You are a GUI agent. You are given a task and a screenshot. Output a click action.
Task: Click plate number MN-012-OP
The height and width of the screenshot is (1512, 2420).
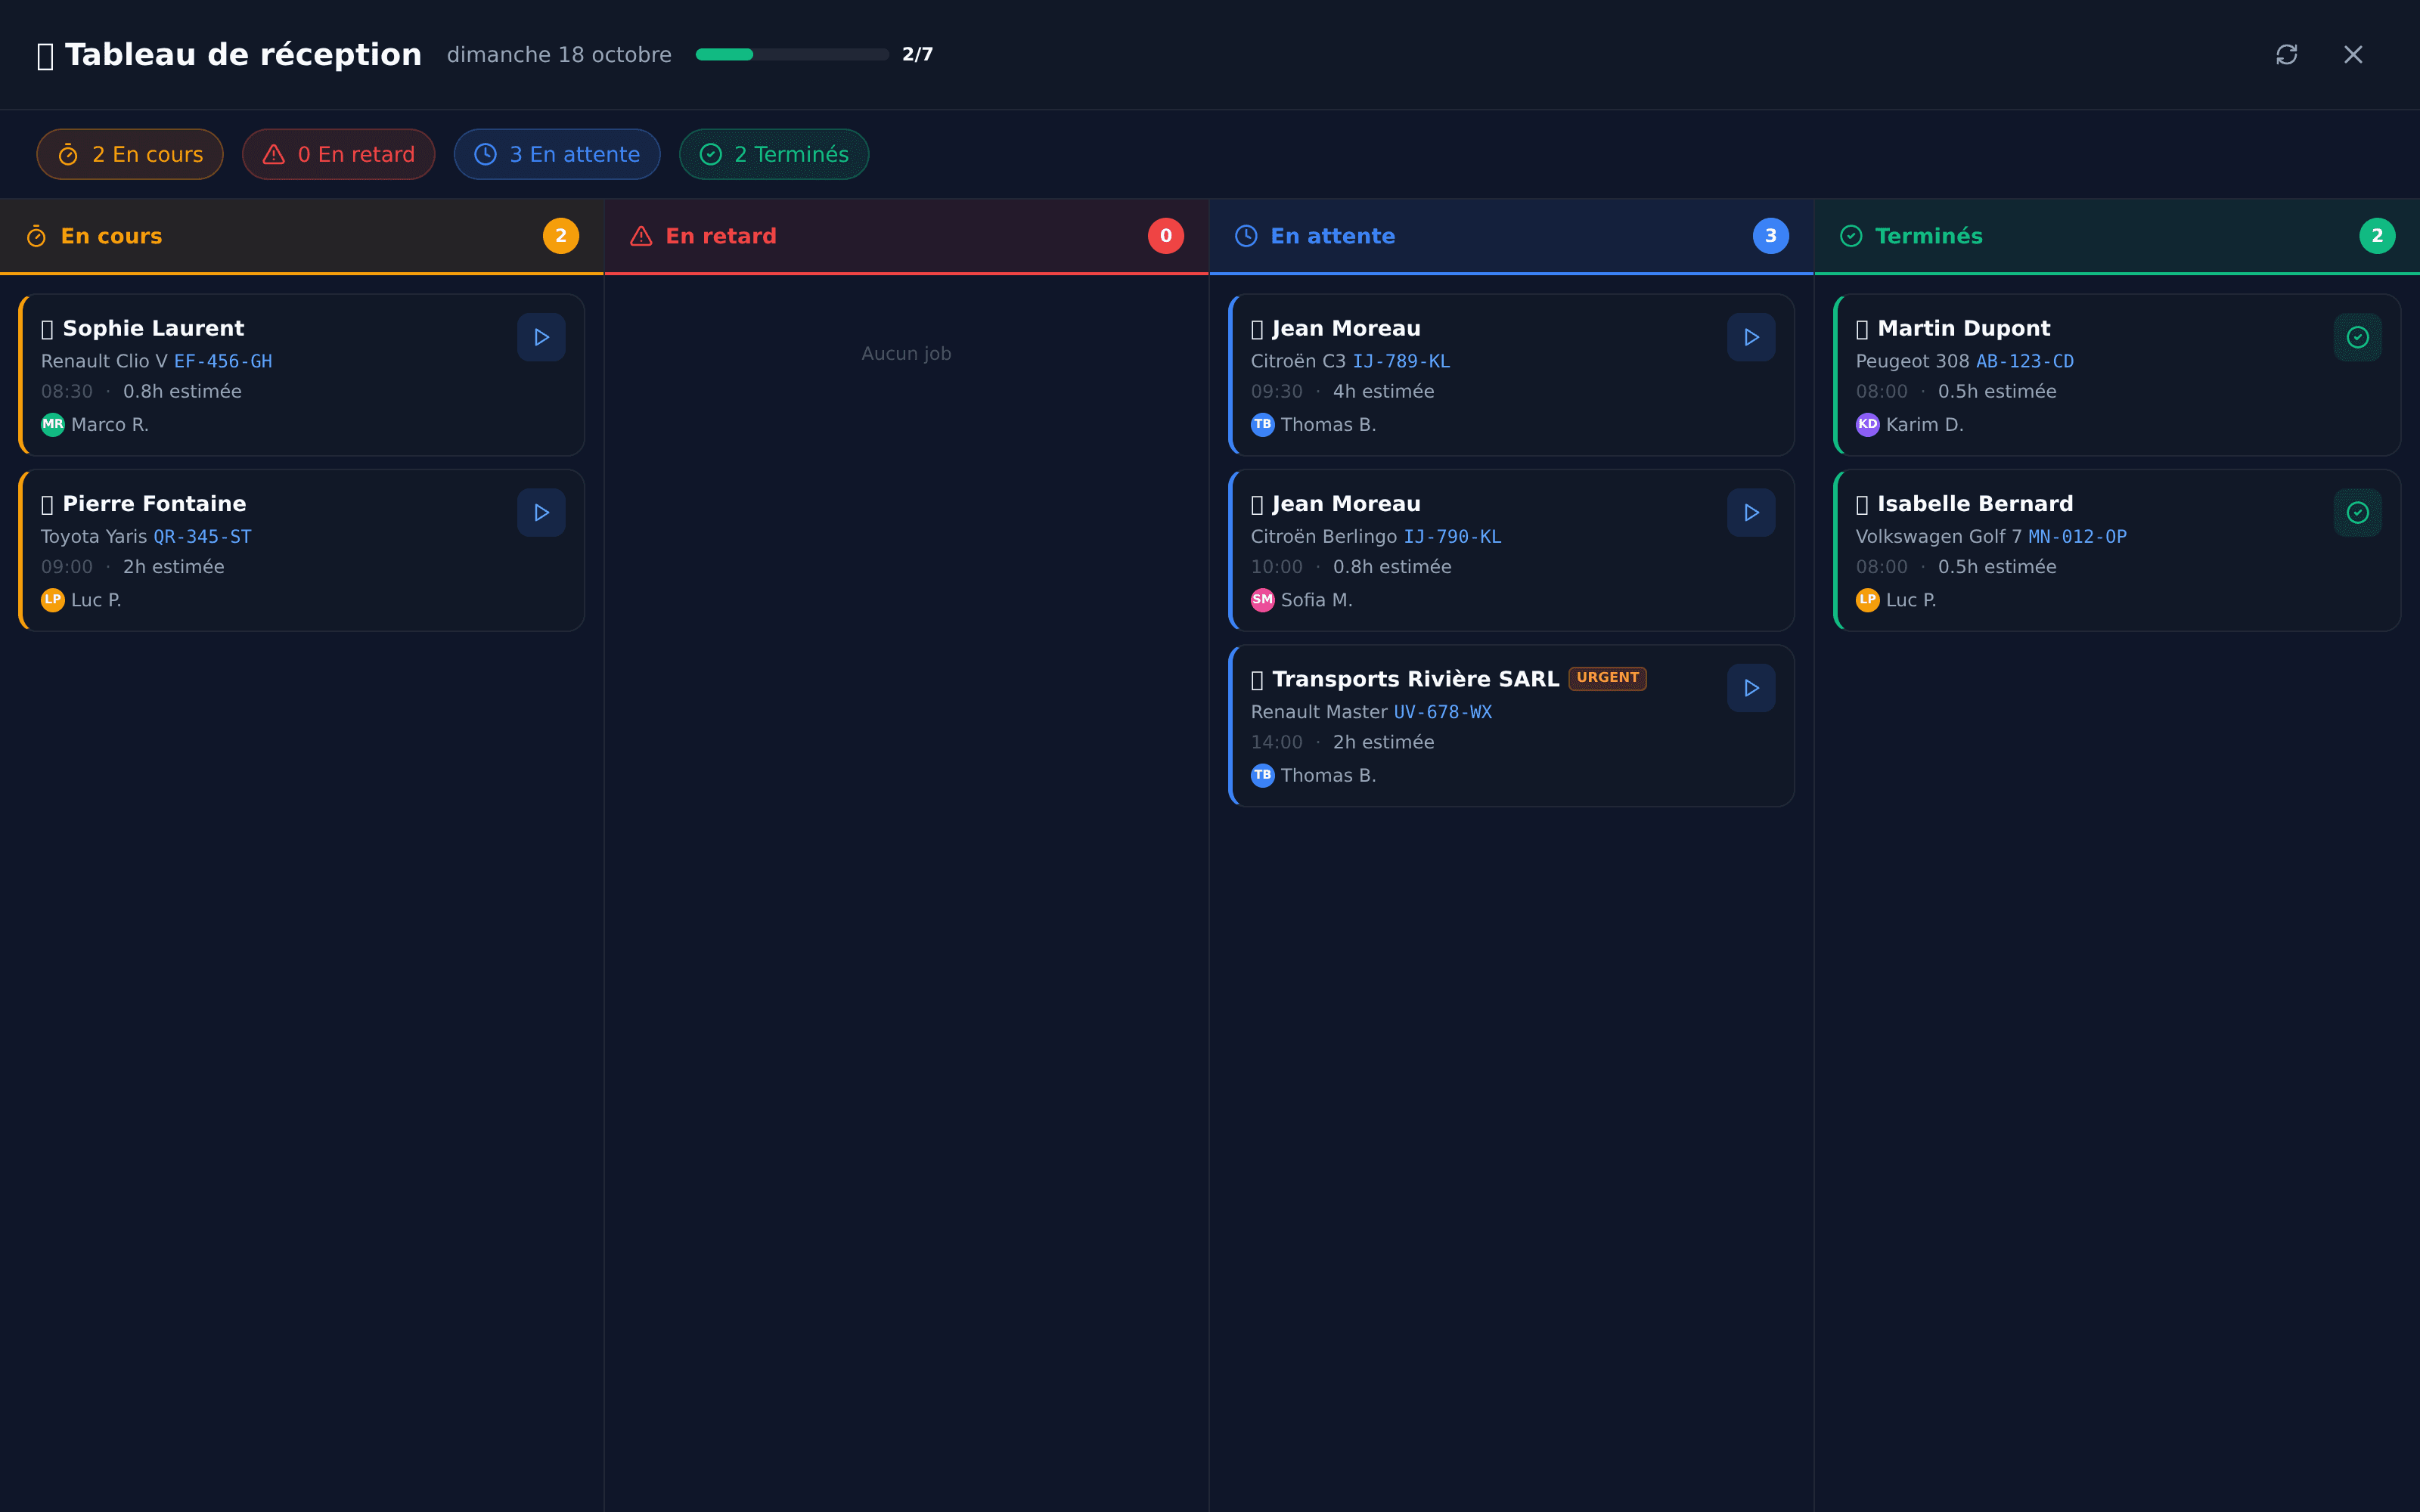2077,537
